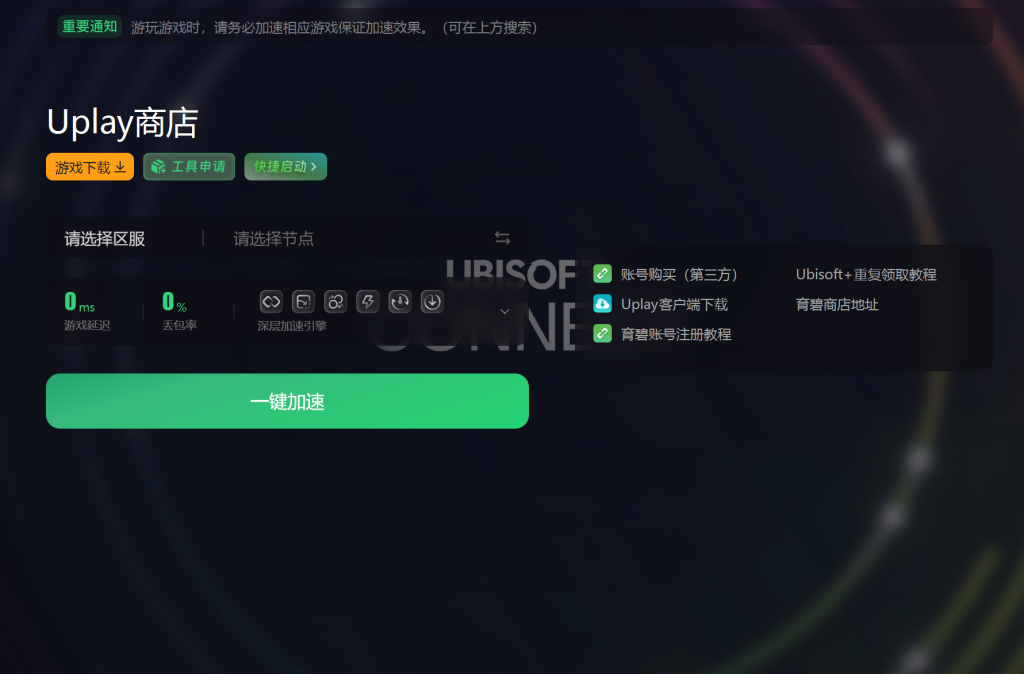Open the 育碧商店地址 link
This screenshot has height=674, width=1024.
(837, 304)
